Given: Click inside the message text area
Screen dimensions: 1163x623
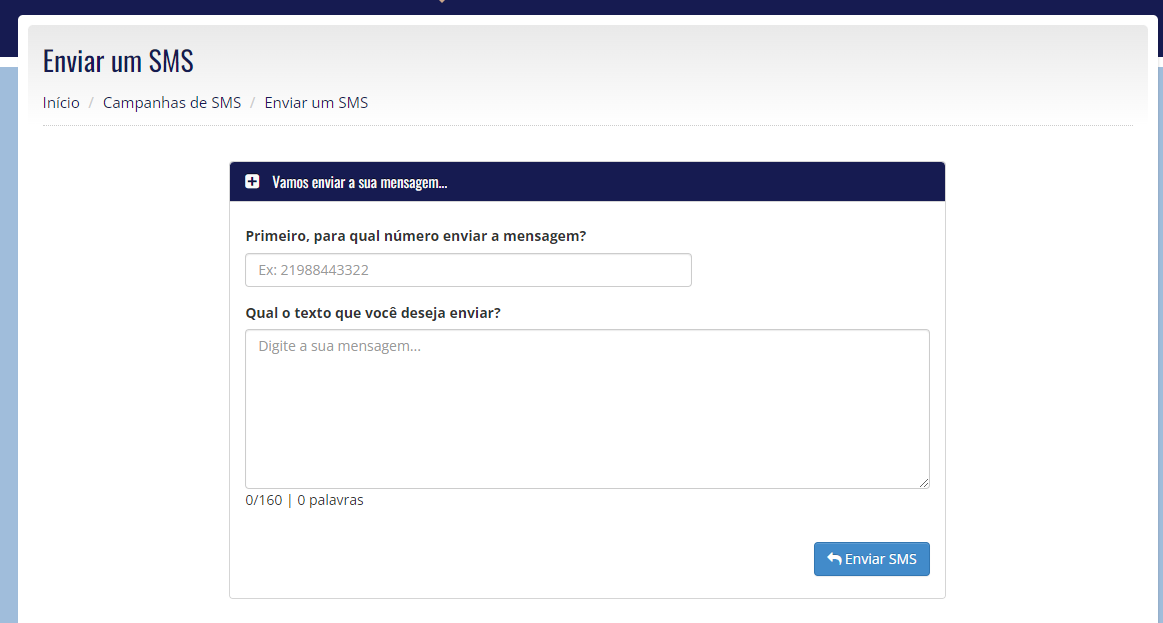Looking at the screenshot, I should [x=587, y=409].
